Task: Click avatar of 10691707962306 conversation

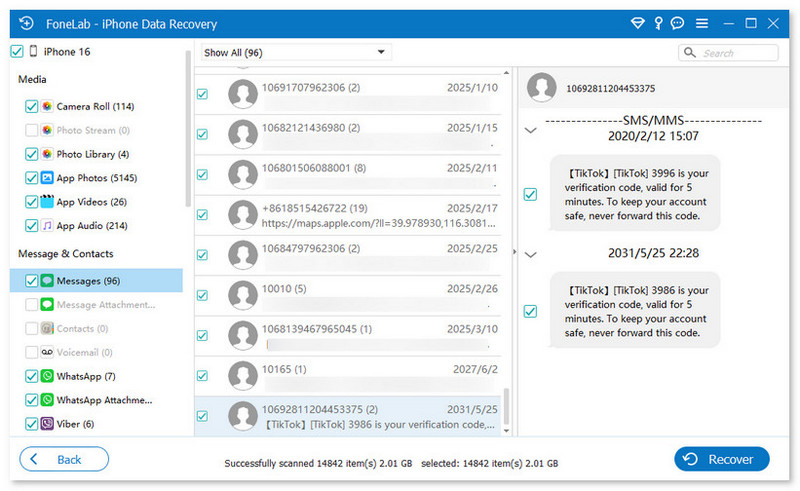Action: tap(243, 94)
